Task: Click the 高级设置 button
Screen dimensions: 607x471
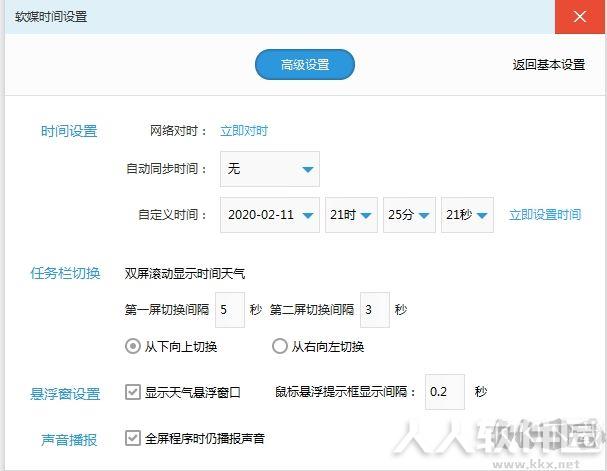Action: point(305,65)
